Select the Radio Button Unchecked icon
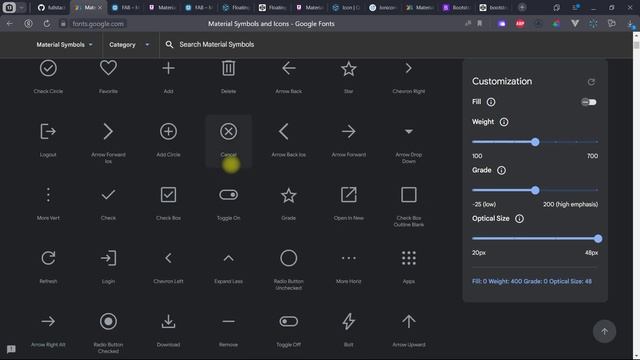 [x=289, y=258]
